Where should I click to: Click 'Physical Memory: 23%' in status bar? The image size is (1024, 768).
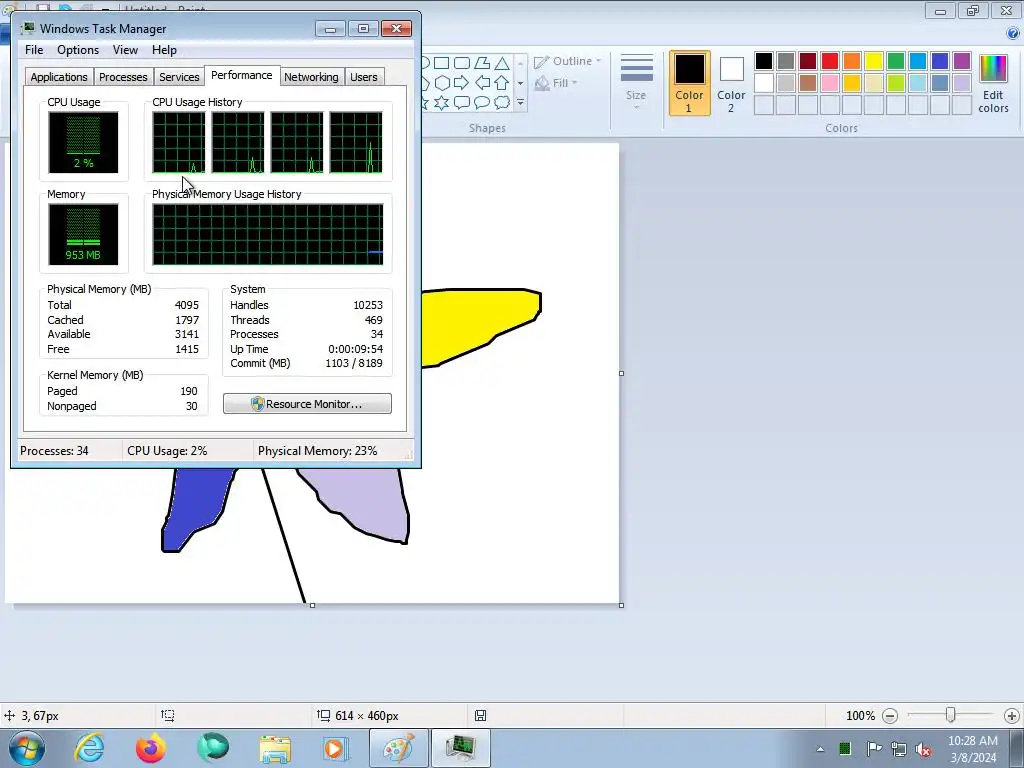click(x=317, y=451)
